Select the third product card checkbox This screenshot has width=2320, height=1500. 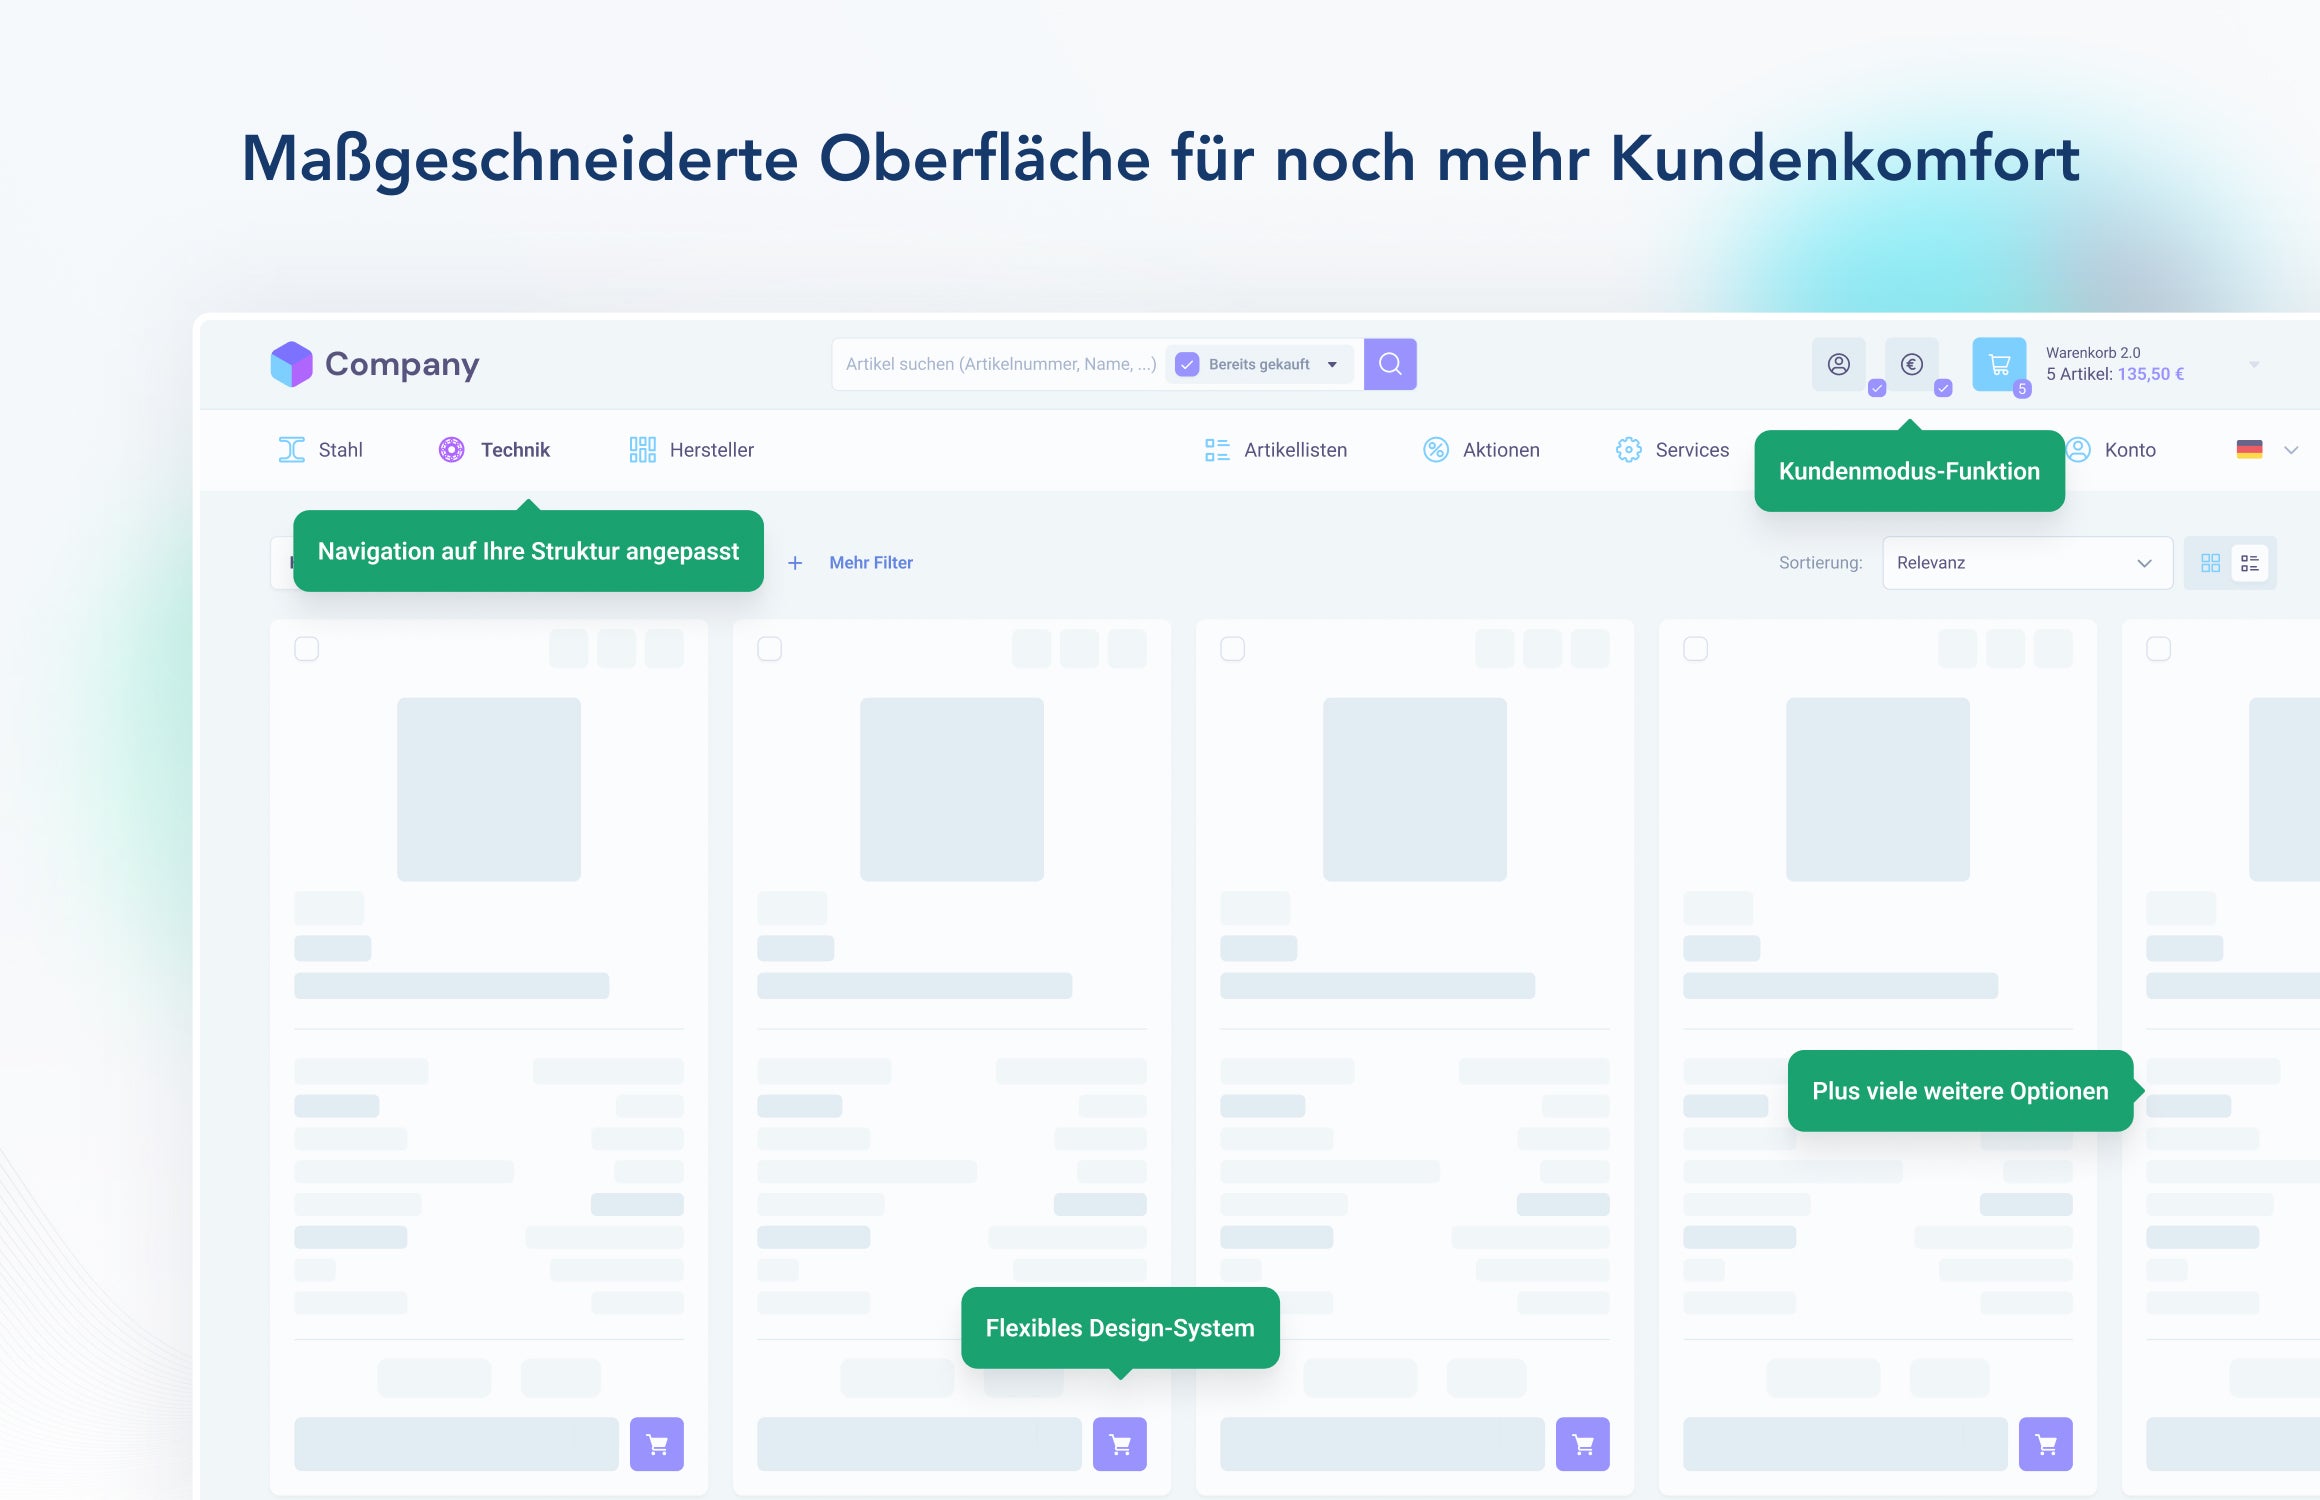click(1233, 649)
